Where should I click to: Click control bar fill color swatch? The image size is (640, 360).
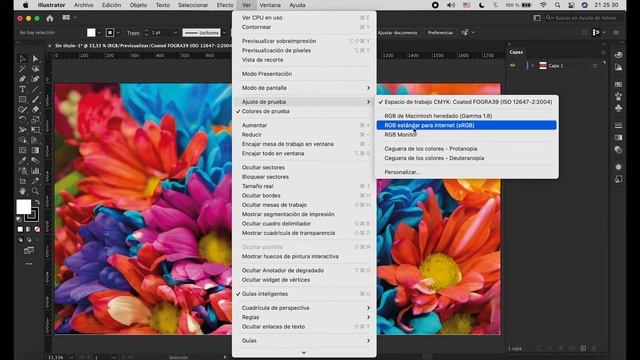(91, 33)
